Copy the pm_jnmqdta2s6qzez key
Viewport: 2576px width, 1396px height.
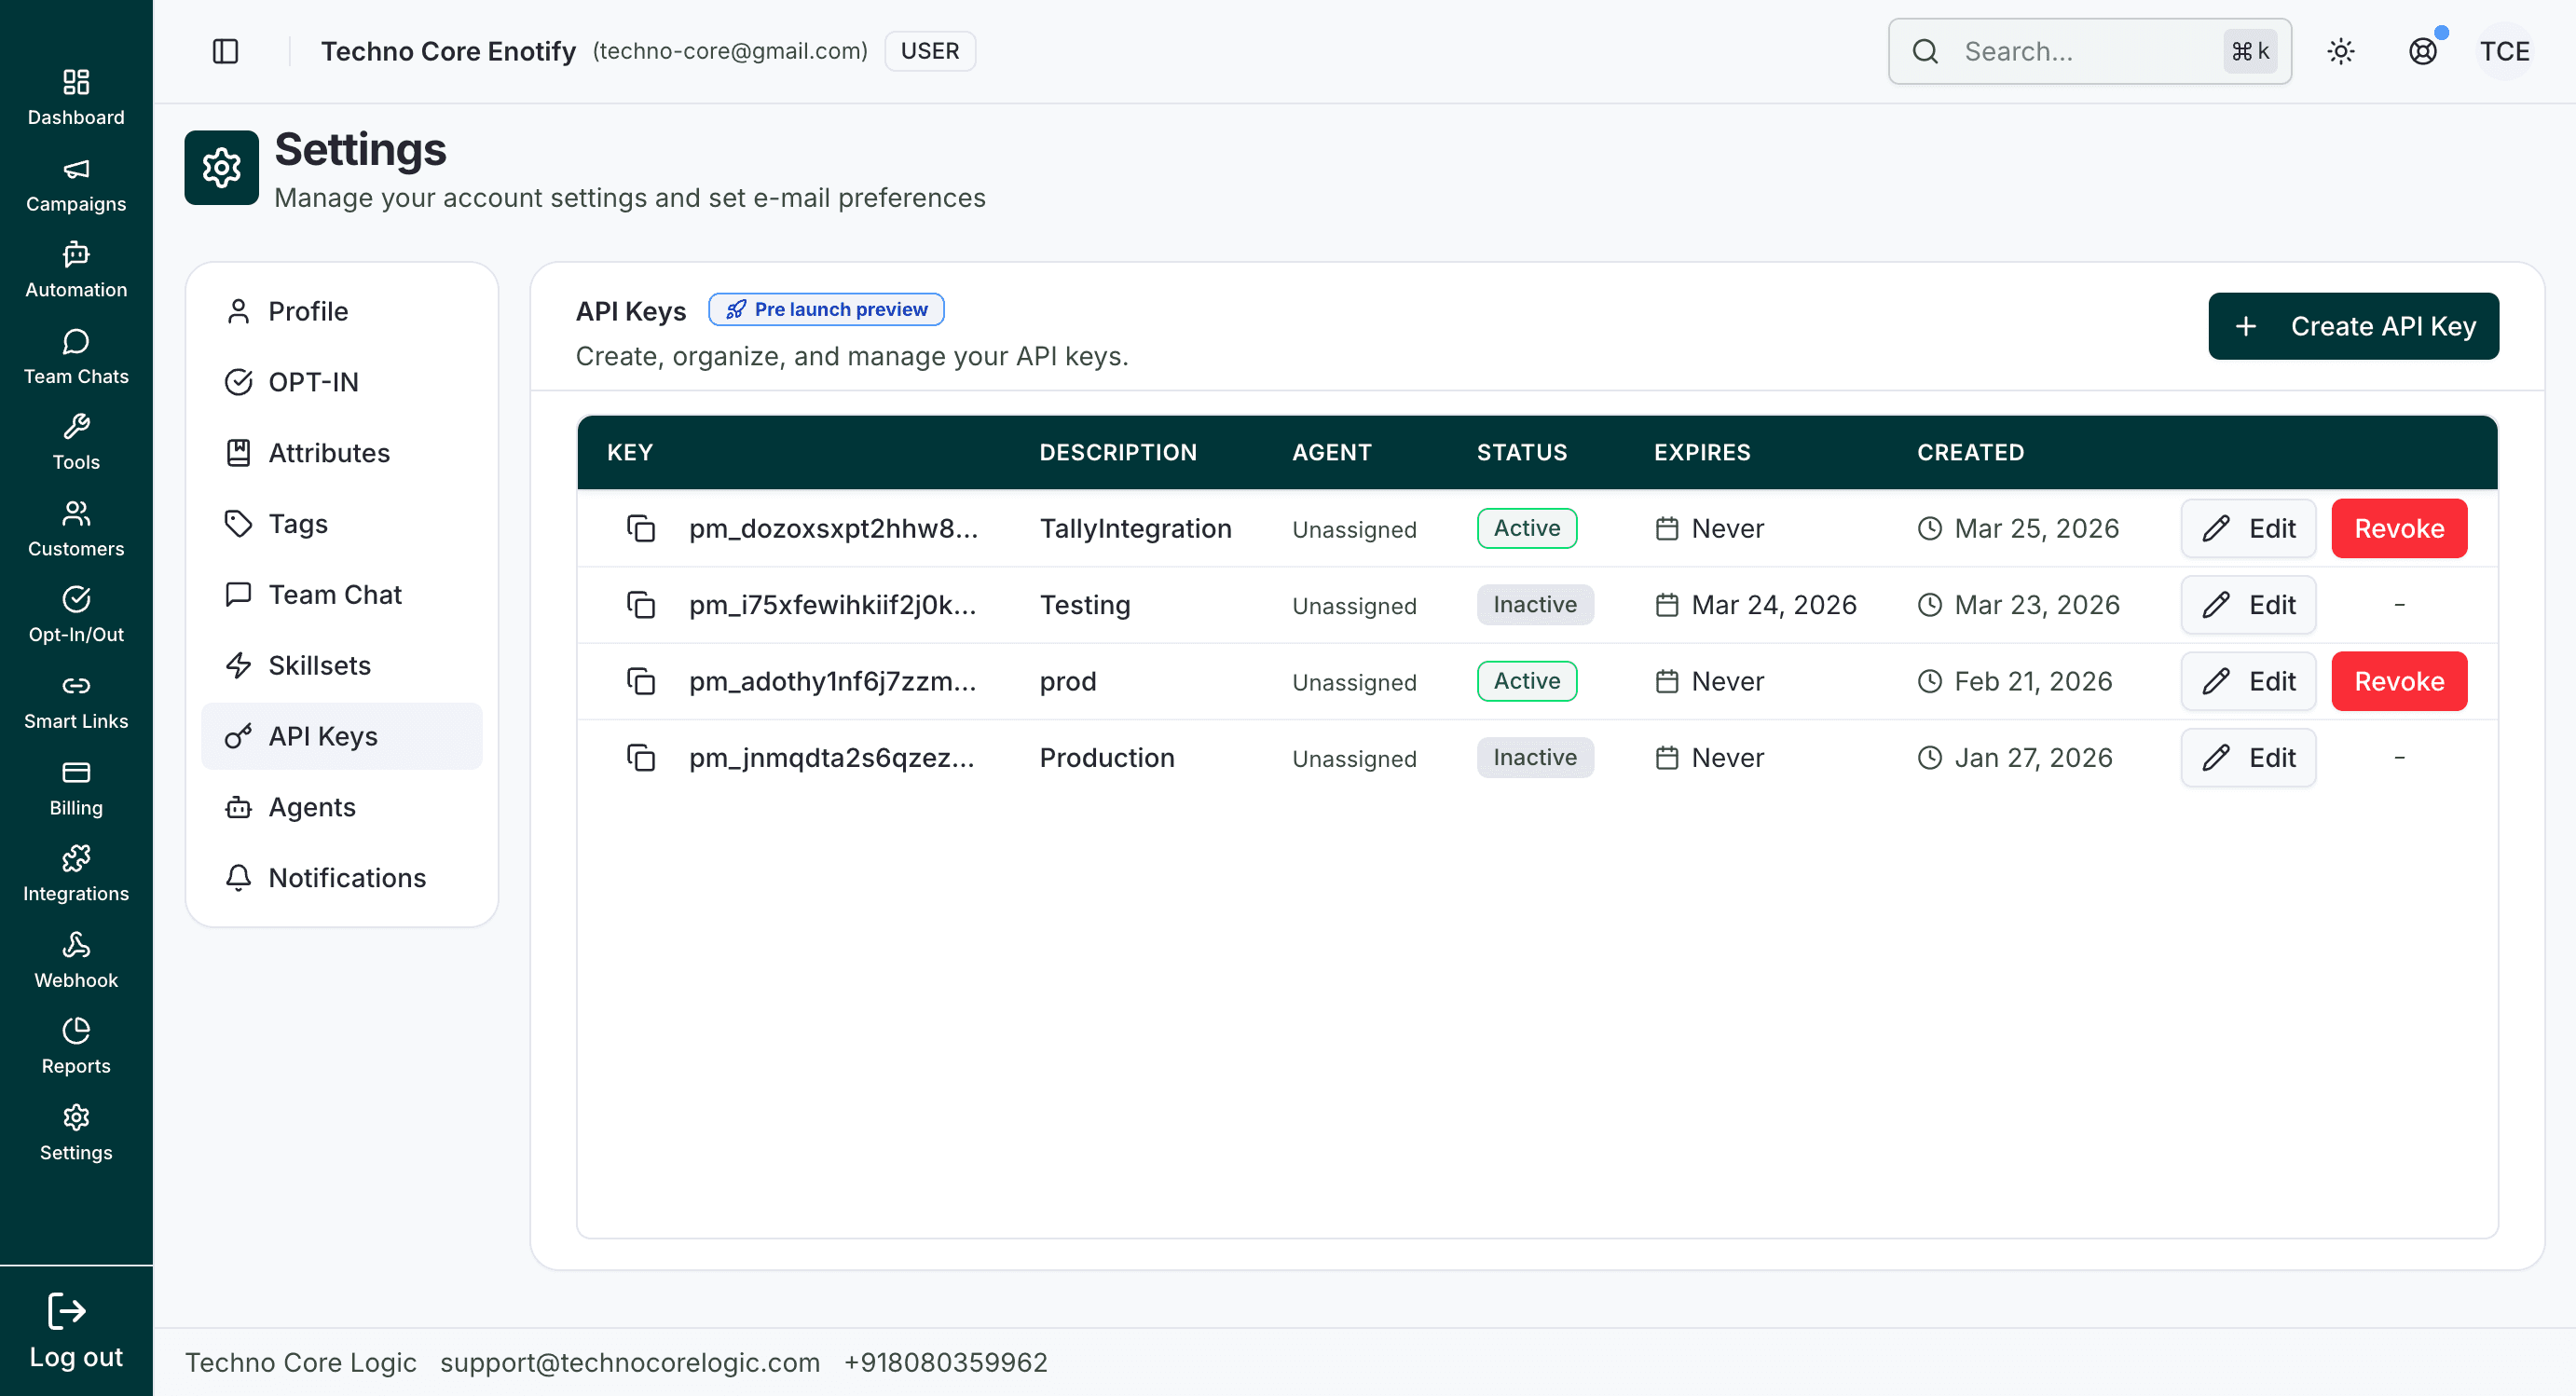[641, 758]
